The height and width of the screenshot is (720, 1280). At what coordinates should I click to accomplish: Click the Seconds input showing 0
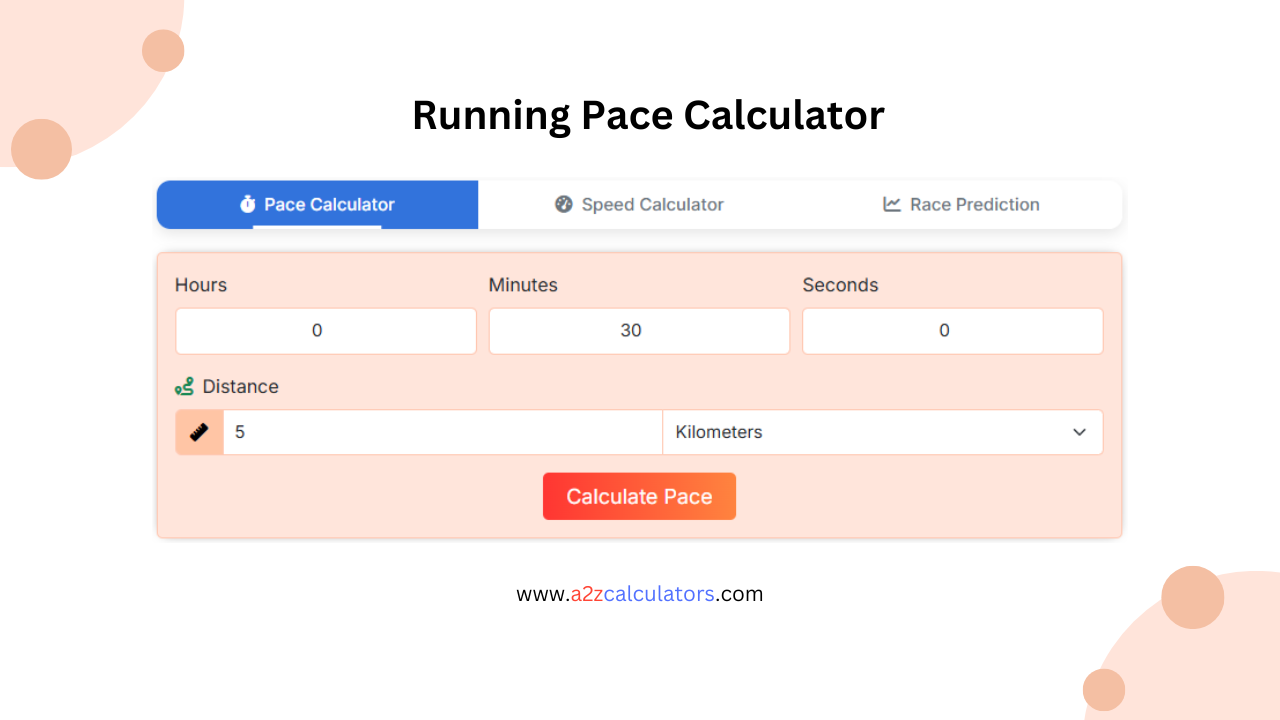[952, 331]
